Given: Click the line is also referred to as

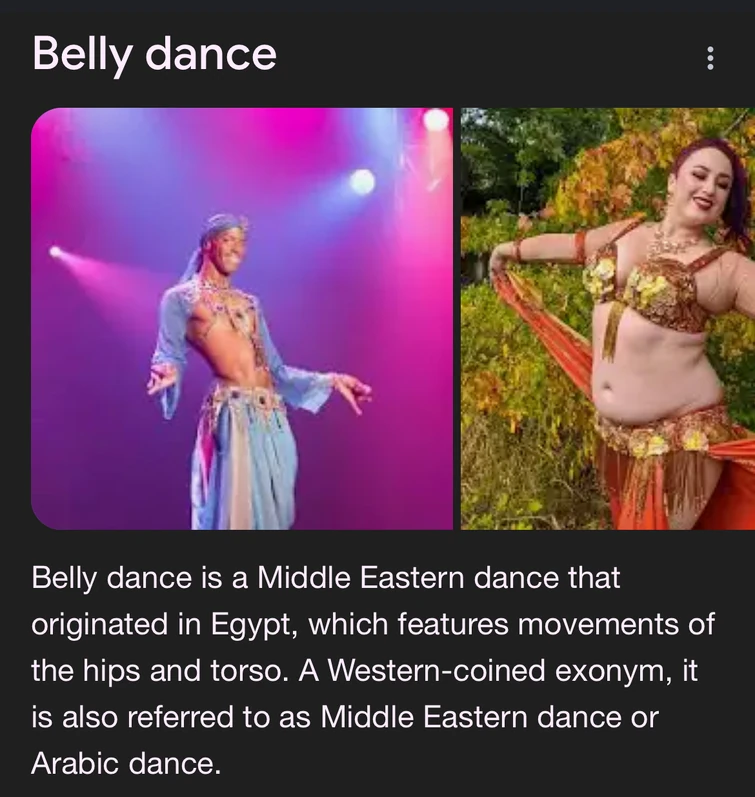Looking at the screenshot, I should click(x=171, y=717).
